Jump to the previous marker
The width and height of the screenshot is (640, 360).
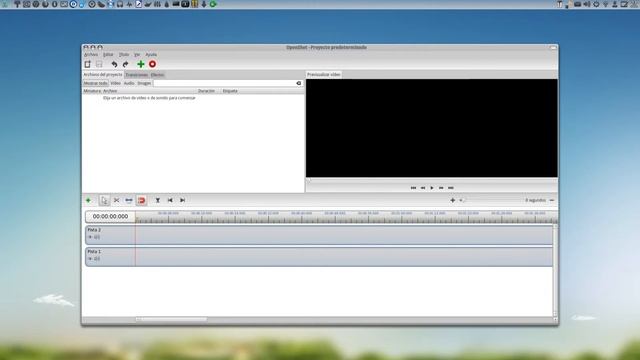[170, 200]
